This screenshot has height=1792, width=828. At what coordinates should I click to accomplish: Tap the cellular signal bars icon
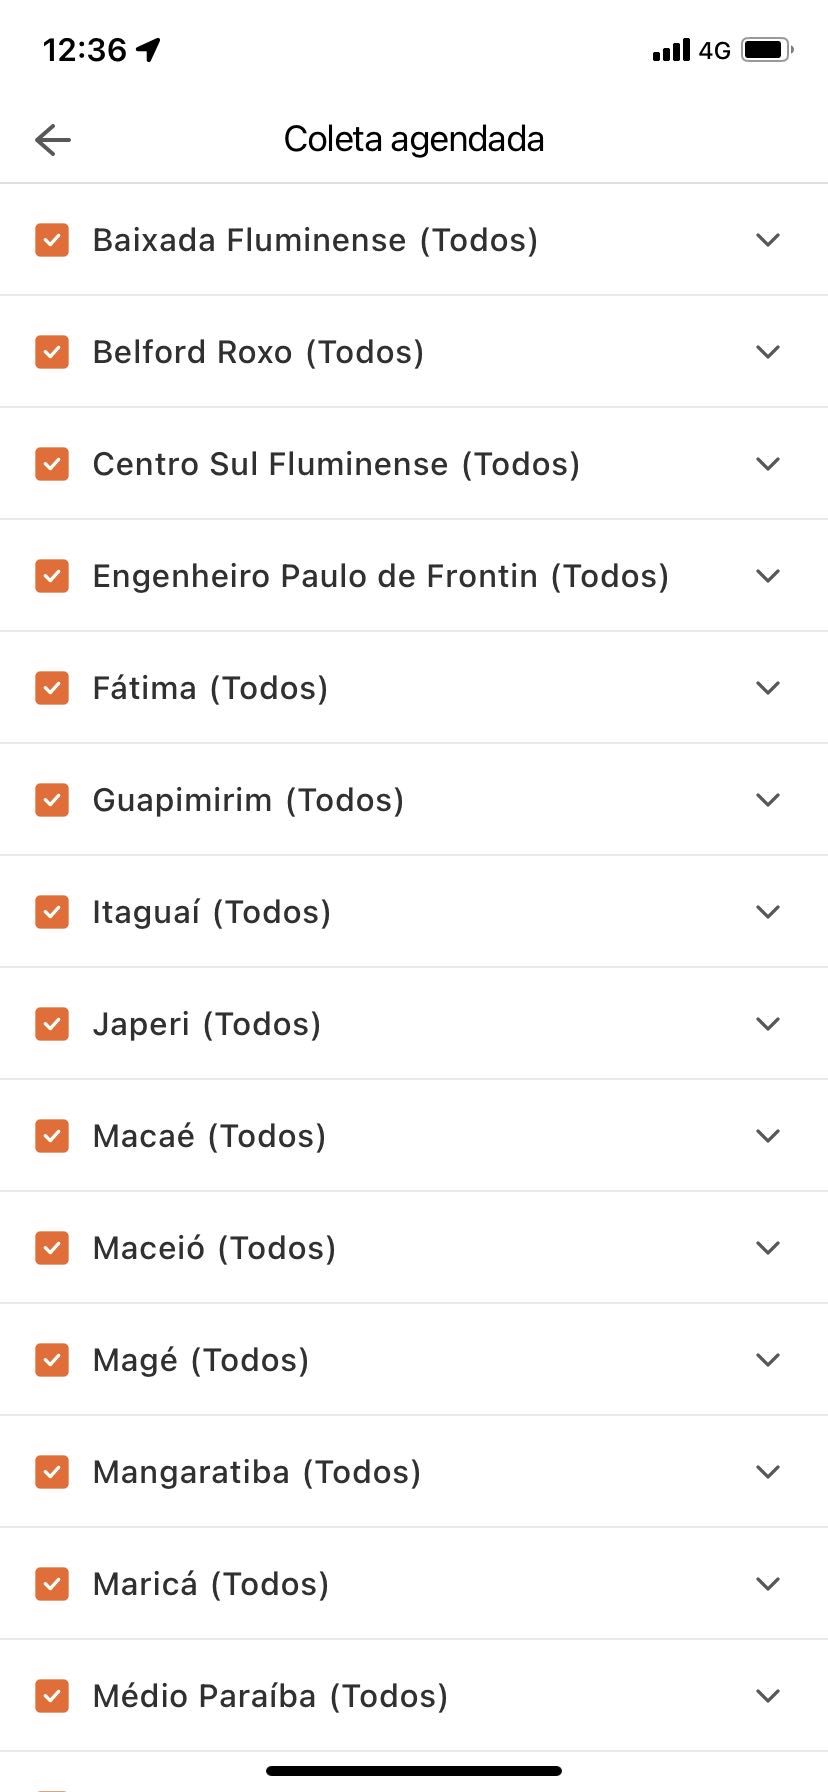pyautogui.click(x=671, y=50)
